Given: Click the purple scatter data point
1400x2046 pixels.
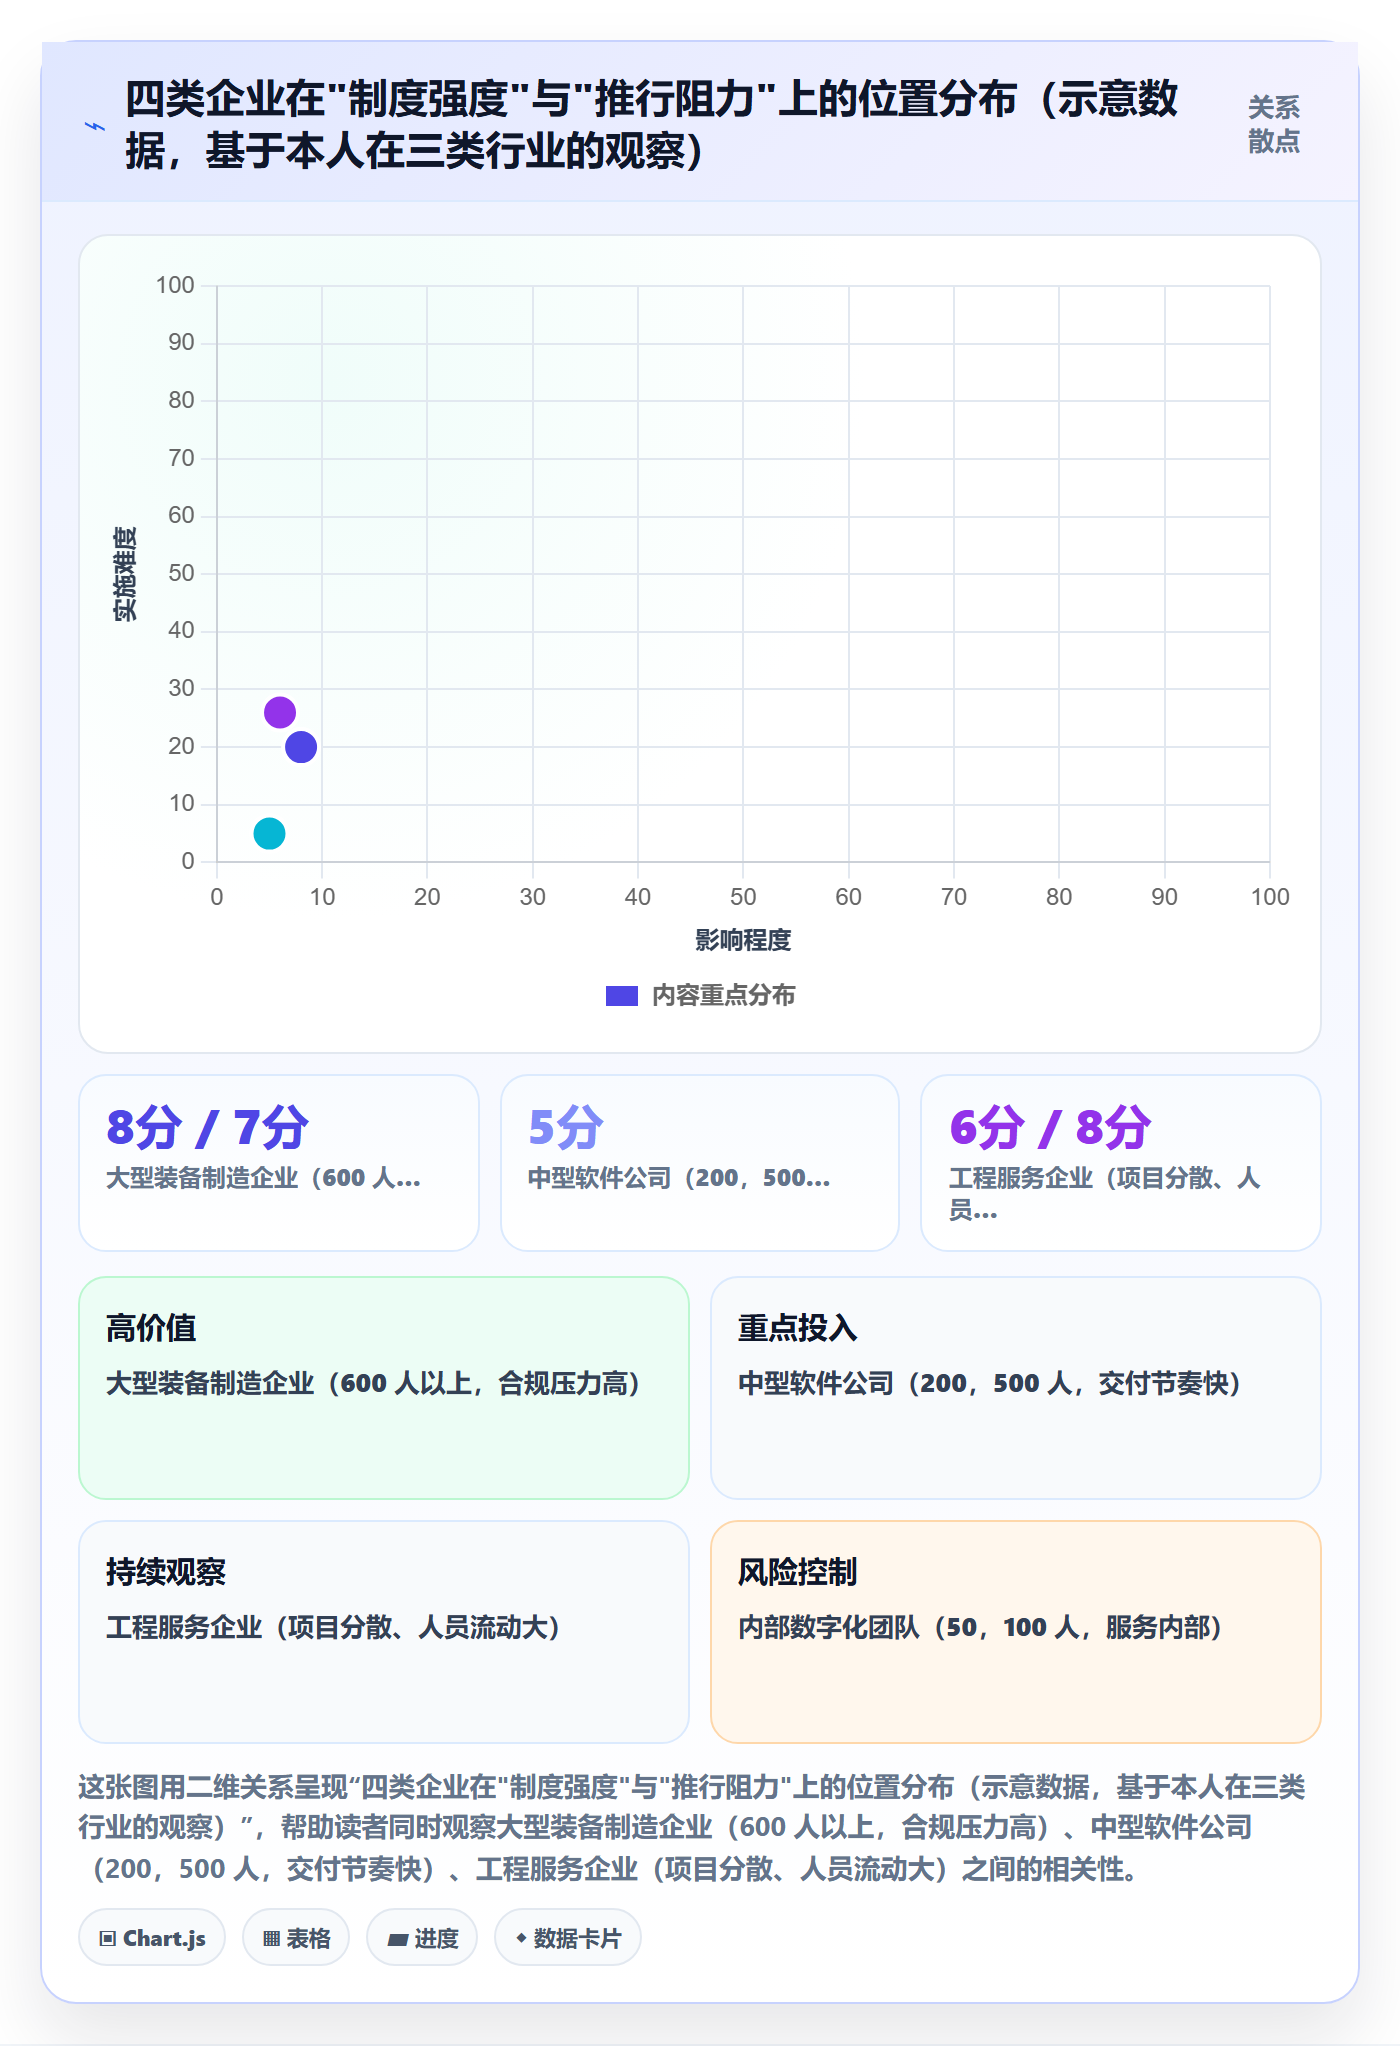Looking at the screenshot, I should tap(280, 712).
